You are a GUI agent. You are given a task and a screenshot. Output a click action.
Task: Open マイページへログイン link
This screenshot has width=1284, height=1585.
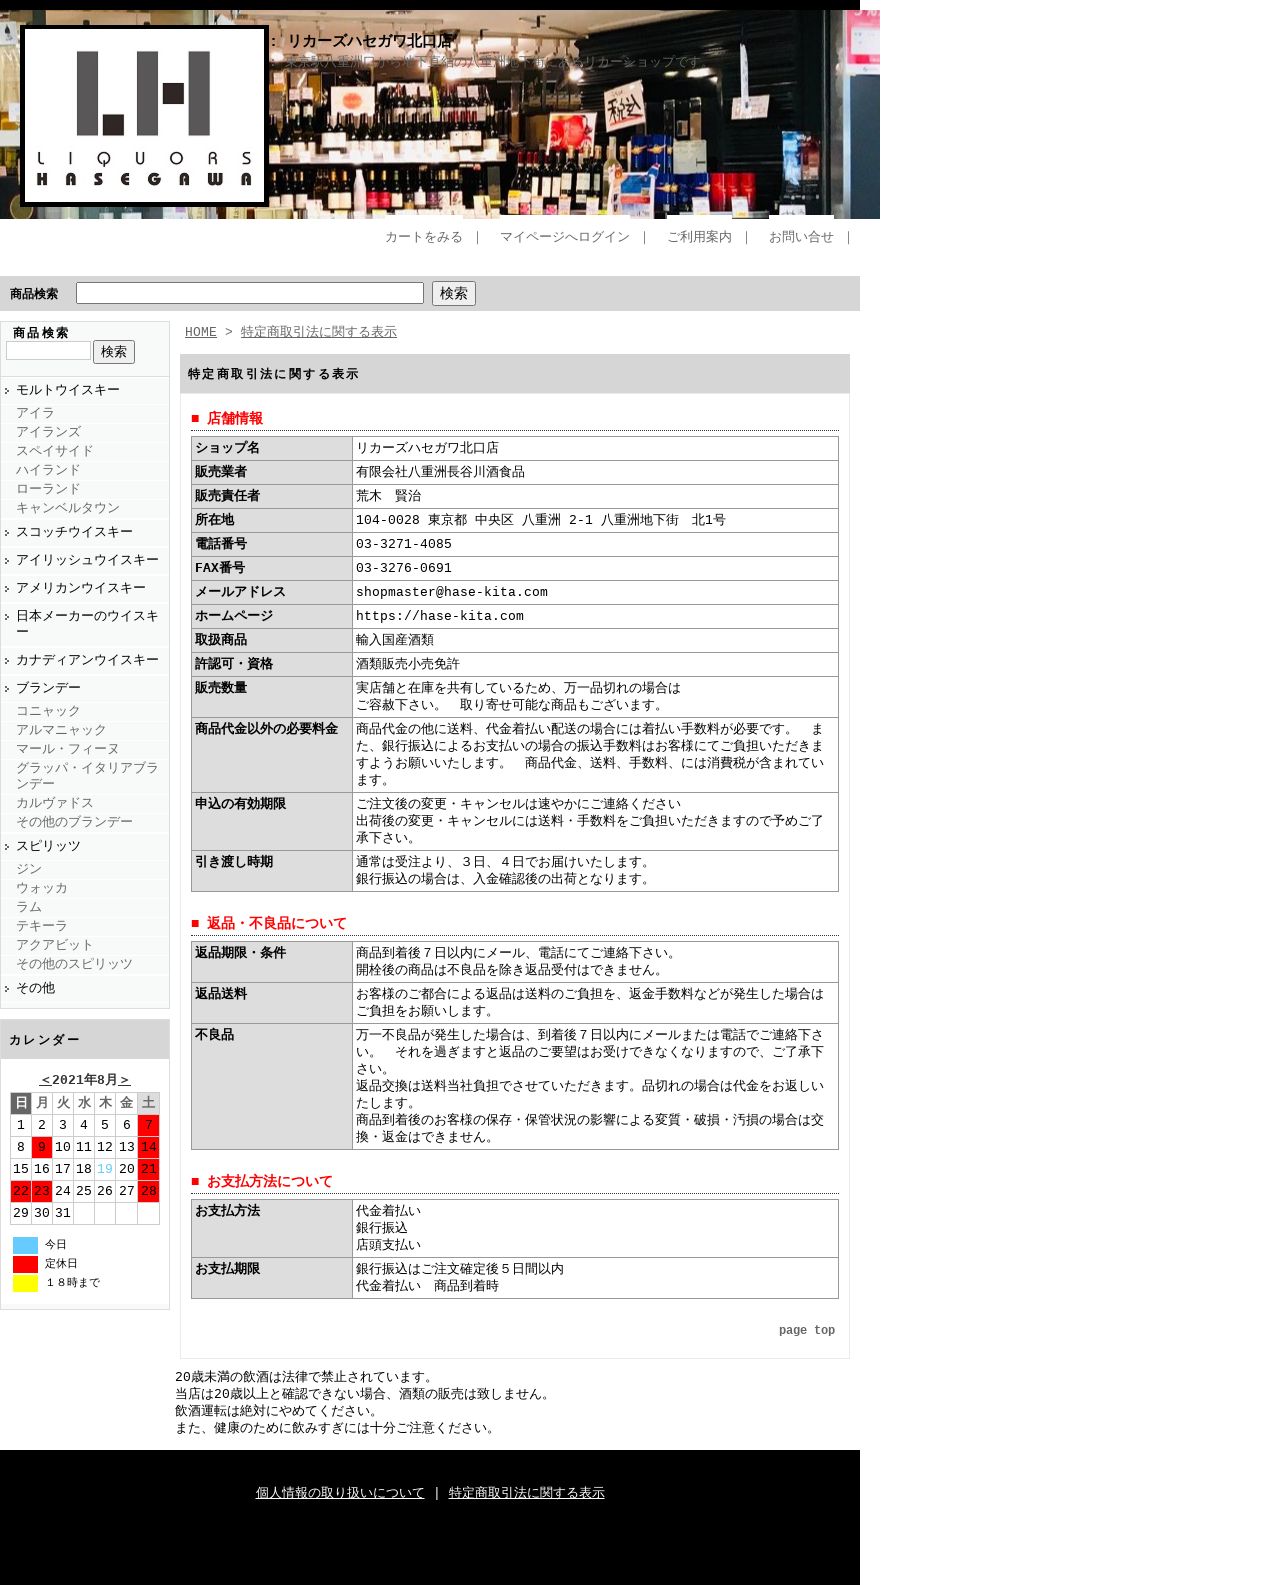[565, 237]
